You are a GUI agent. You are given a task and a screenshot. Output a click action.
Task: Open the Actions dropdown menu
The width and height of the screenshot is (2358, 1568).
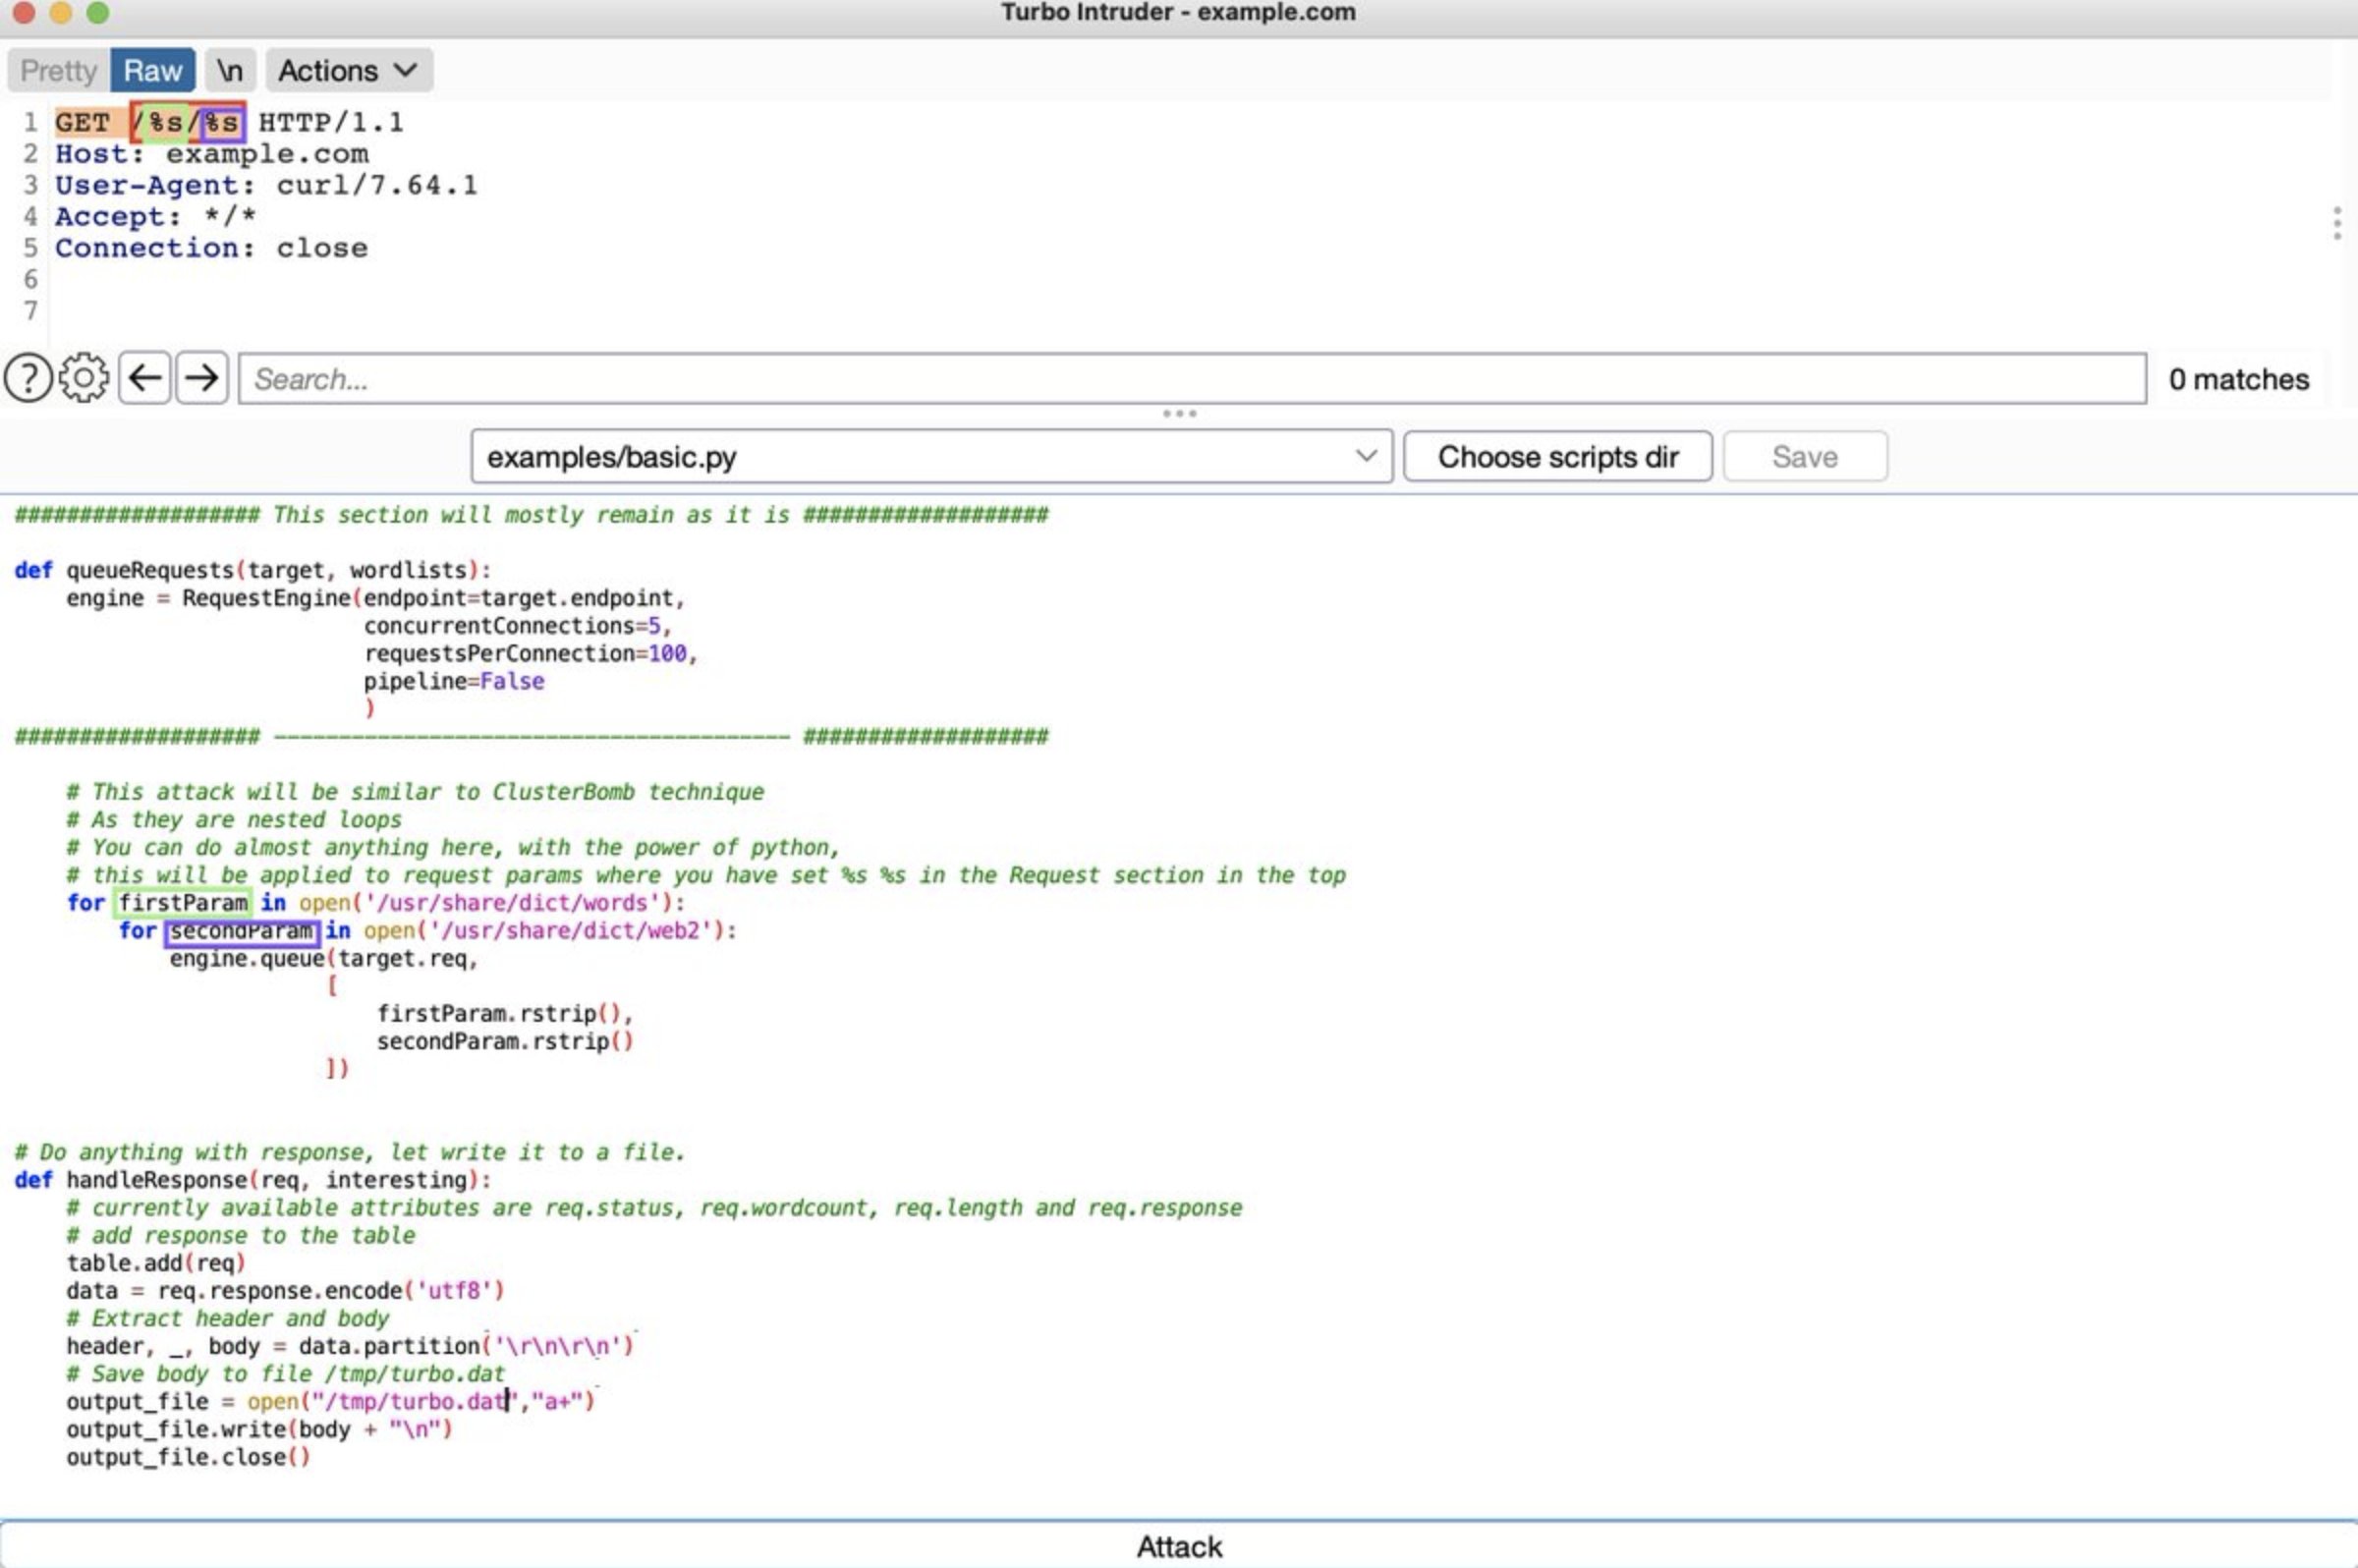click(x=348, y=71)
